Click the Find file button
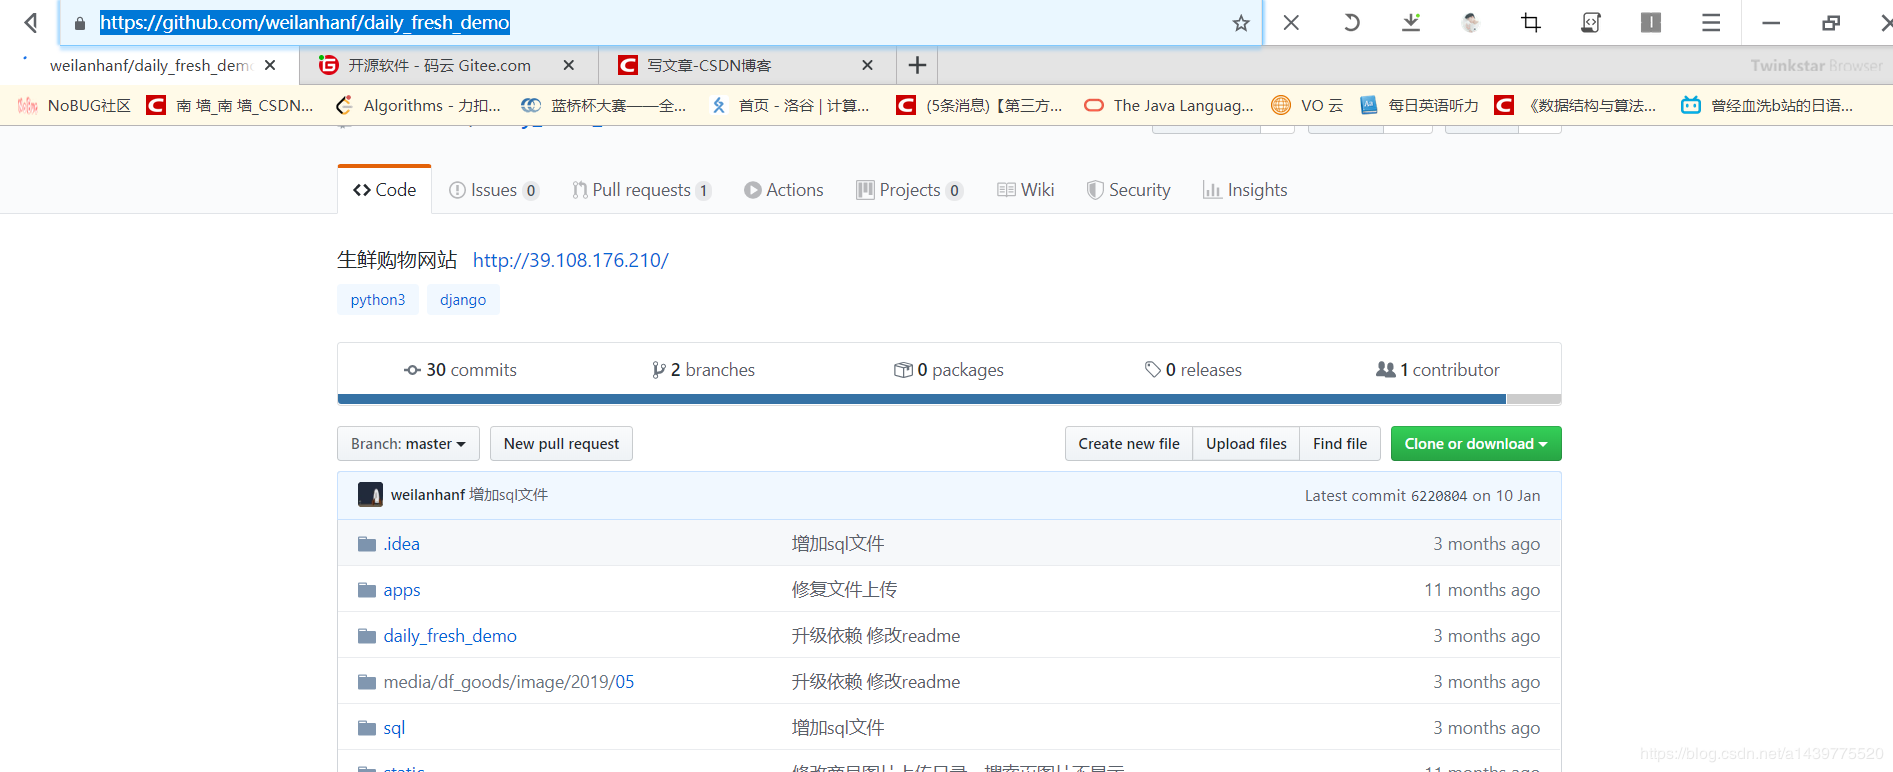 pos(1340,444)
